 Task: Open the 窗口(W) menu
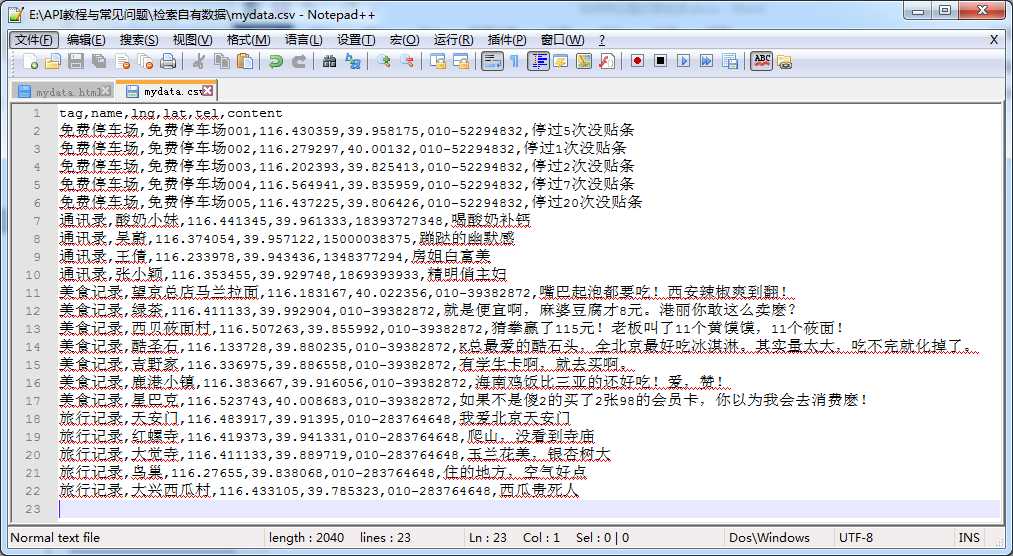(x=563, y=40)
